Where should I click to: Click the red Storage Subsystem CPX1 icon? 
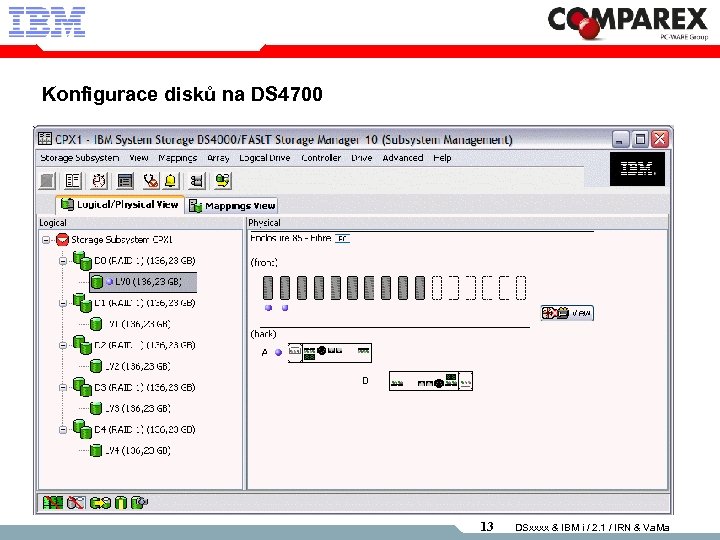click(62, 240)
